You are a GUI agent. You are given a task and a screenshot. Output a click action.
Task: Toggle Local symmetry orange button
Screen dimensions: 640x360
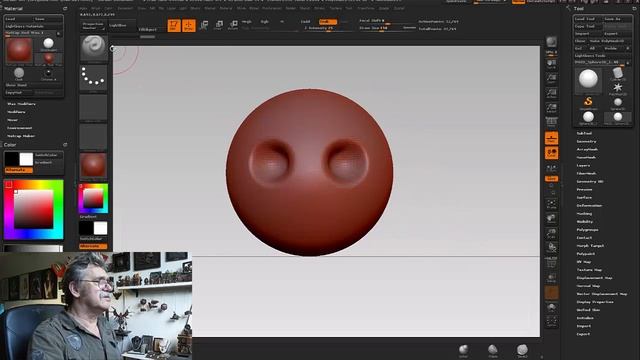551,153
